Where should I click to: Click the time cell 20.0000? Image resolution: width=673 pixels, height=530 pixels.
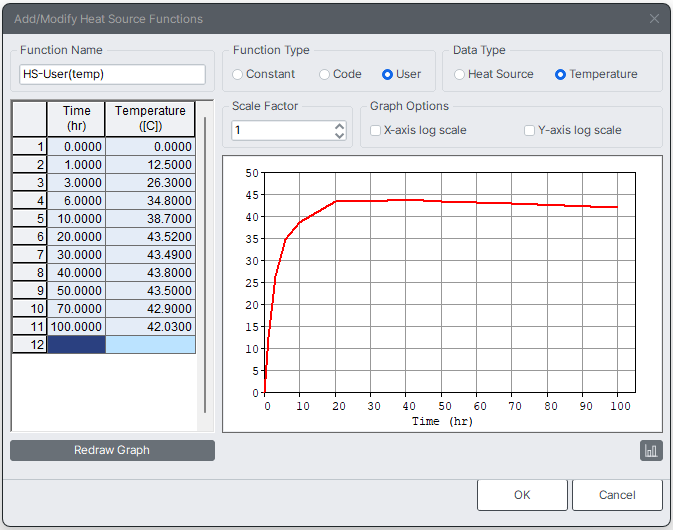(x=76, y=236)
